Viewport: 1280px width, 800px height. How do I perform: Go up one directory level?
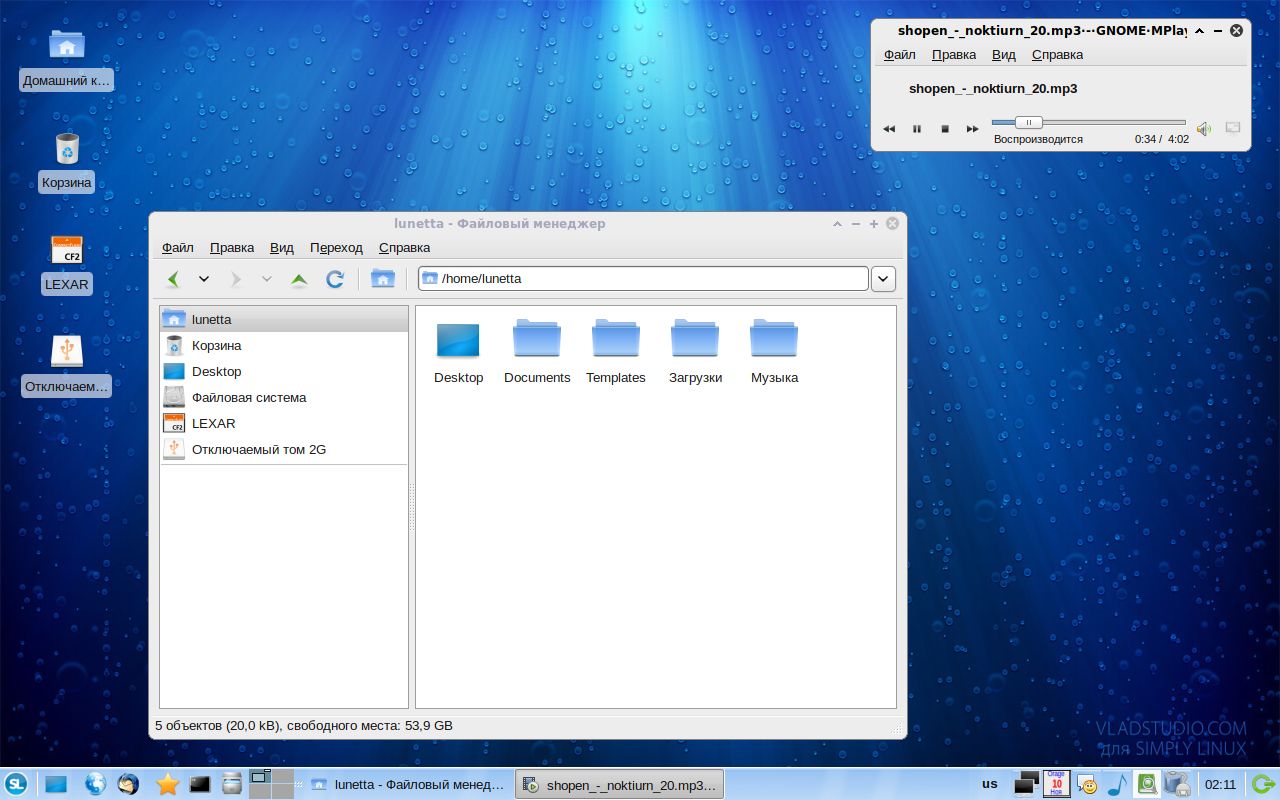tap(299, 279)
